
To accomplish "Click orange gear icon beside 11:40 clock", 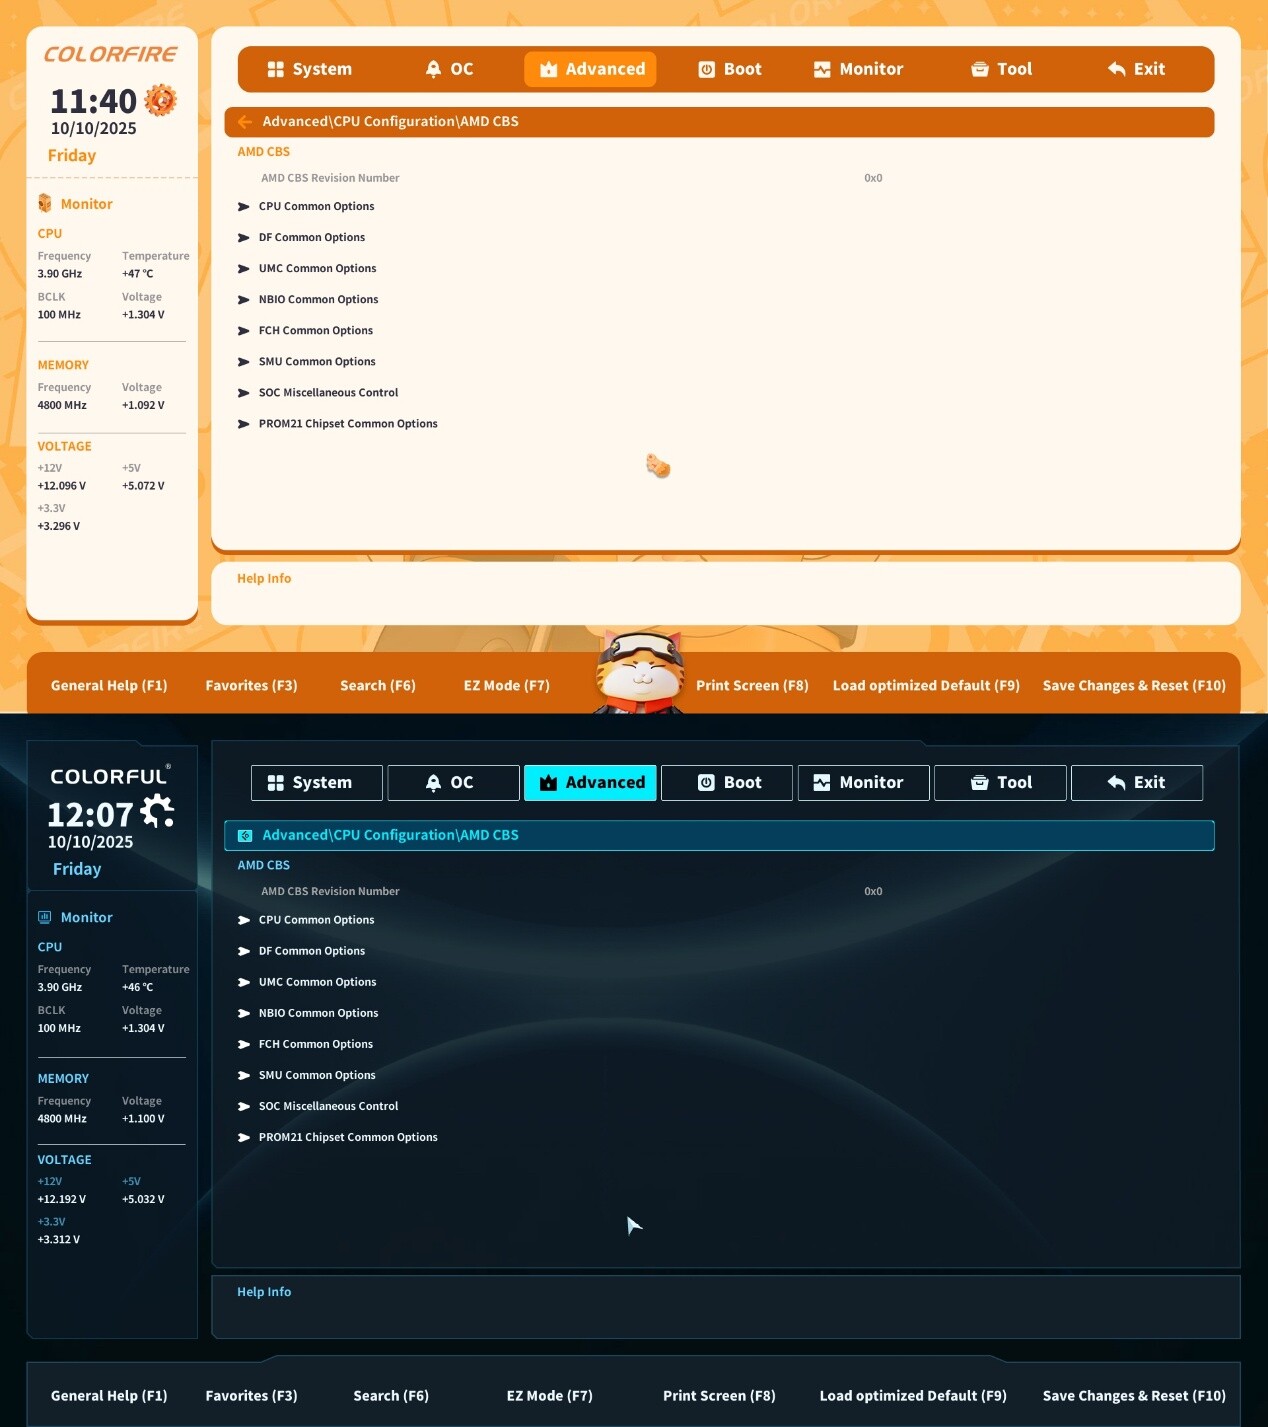I will pos(160,100).
